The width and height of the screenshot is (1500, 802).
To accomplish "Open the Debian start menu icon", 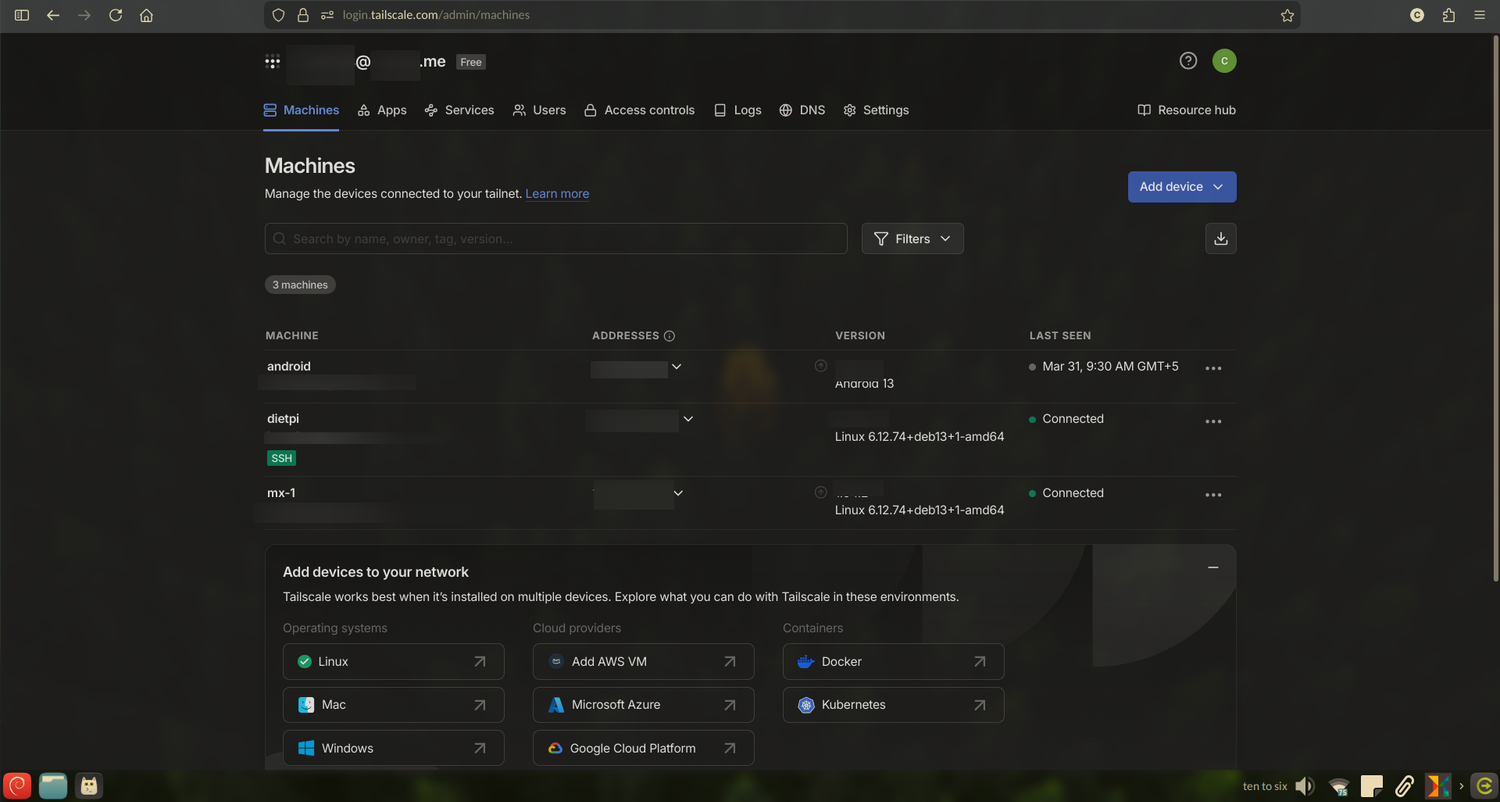I will pyautogui.click(x=17, y=786).
